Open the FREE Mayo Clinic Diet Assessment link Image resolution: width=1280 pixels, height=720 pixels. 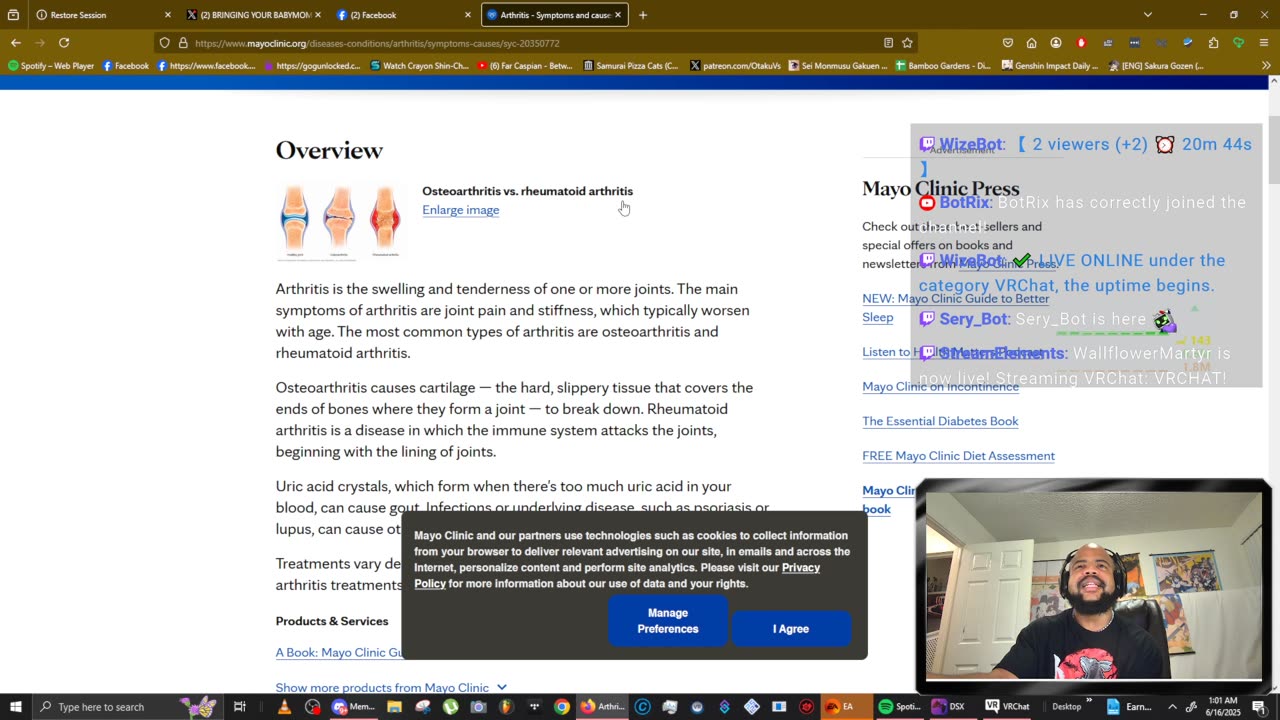click(x=958, y=456)
